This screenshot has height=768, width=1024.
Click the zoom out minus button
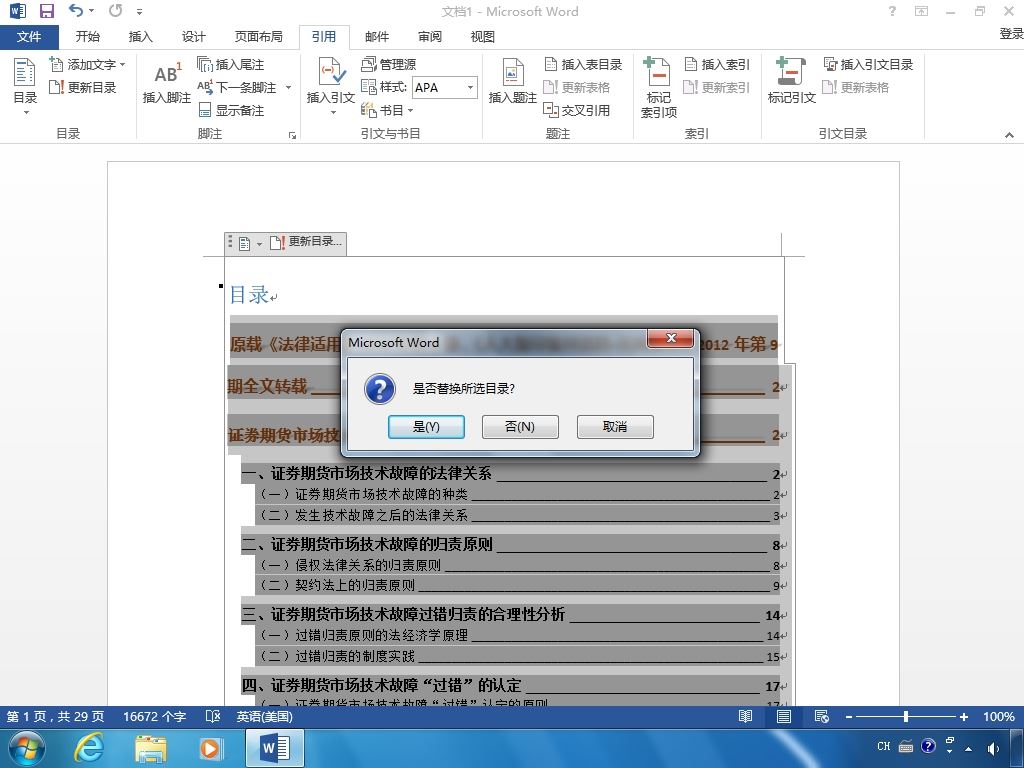849,716
